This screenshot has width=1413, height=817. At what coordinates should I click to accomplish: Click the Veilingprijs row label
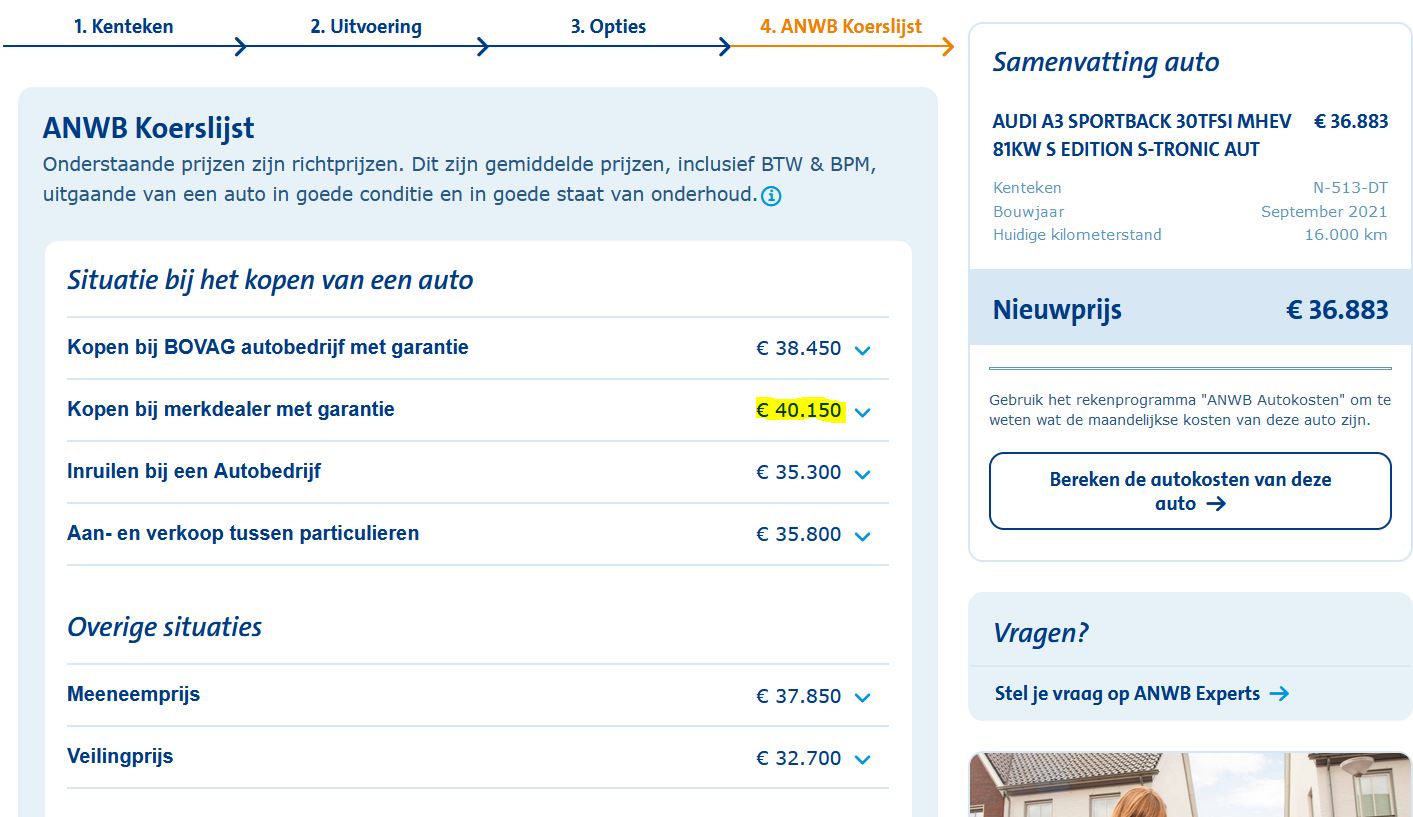(120, 756)
